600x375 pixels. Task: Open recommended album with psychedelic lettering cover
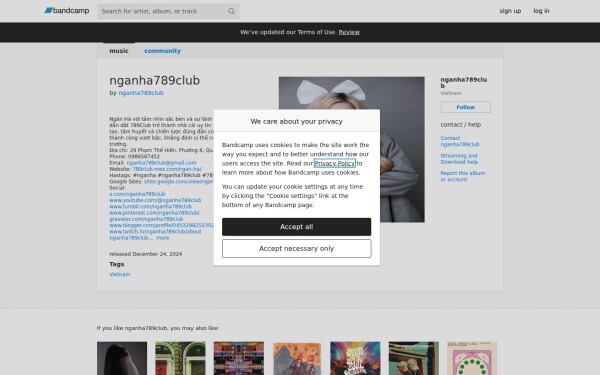click(355, 358)
